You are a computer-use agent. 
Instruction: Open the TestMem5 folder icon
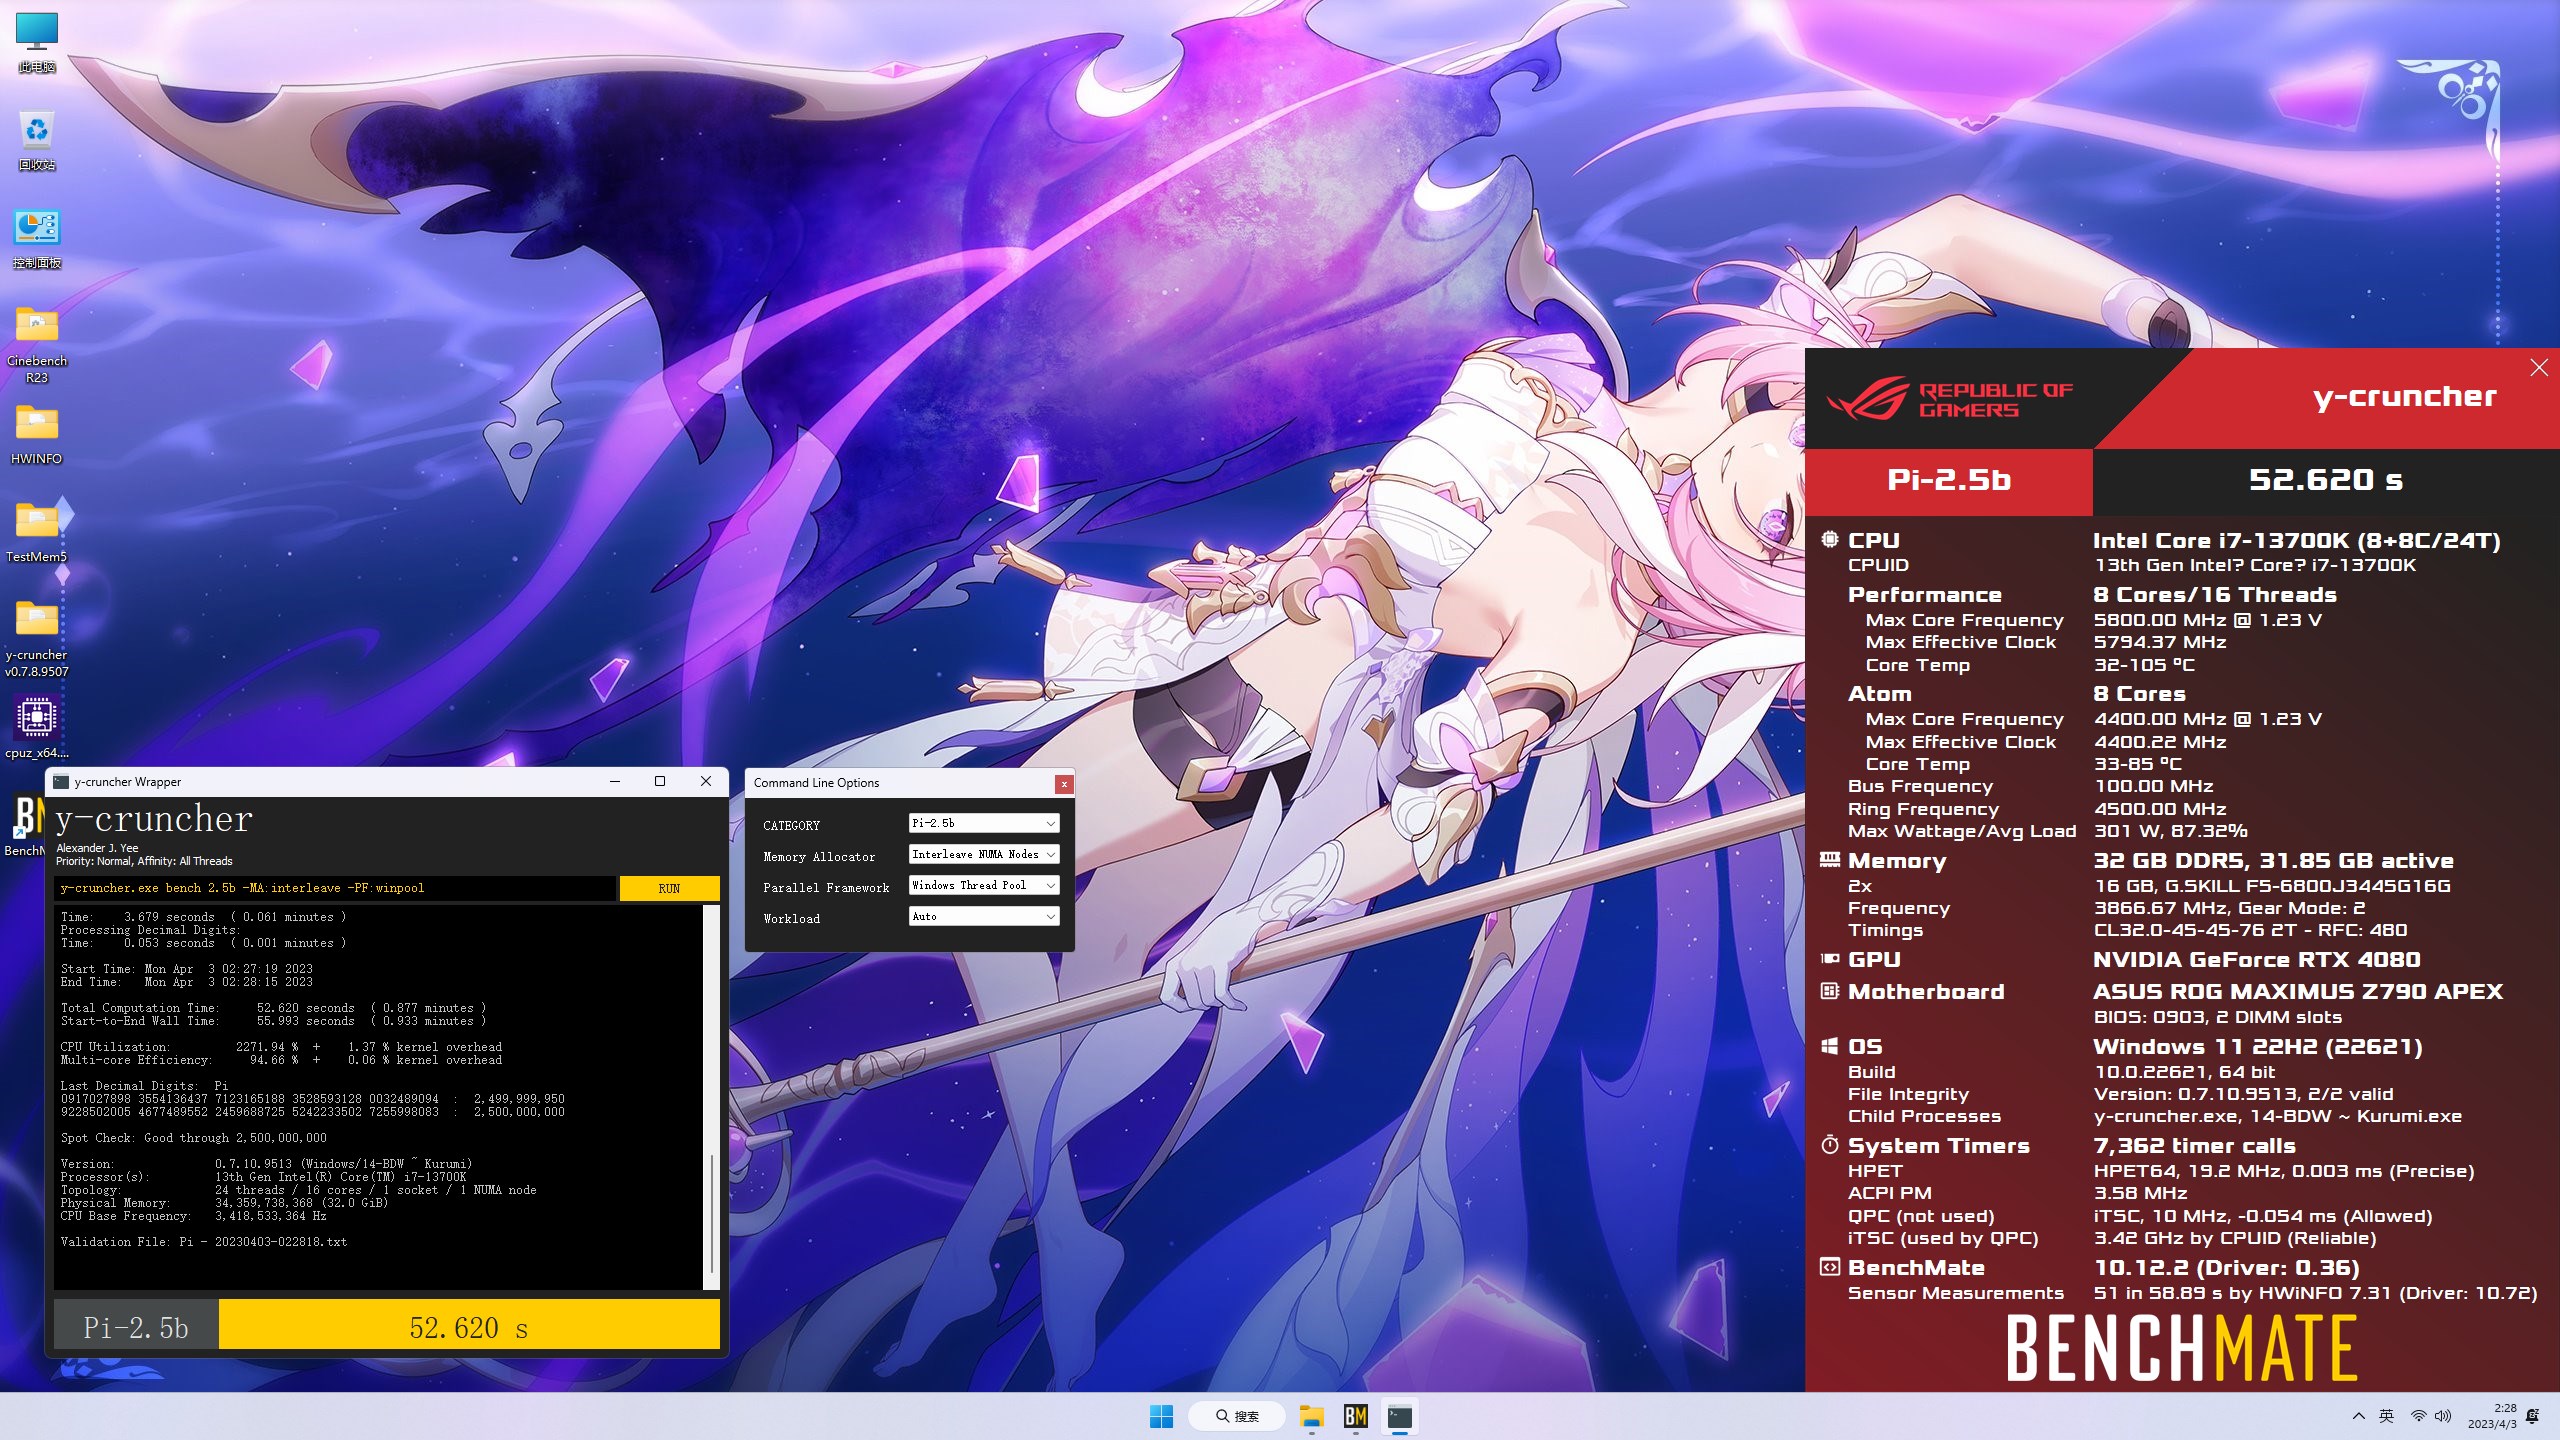click(x=37, y=532)
